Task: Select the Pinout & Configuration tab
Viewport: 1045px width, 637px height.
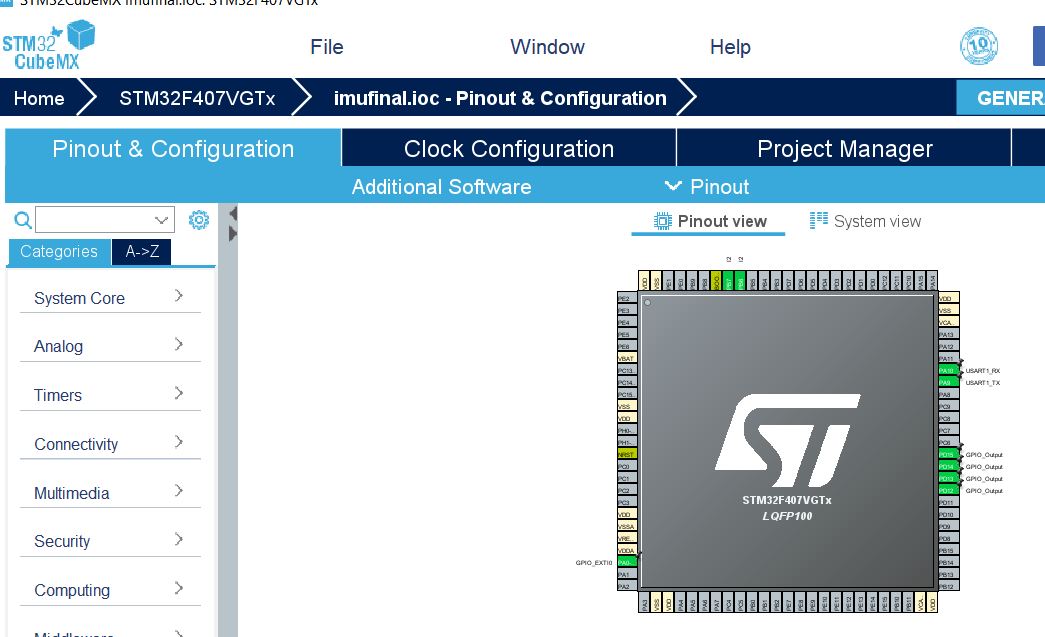Action: pyautogui.click(x=173, y=149)
